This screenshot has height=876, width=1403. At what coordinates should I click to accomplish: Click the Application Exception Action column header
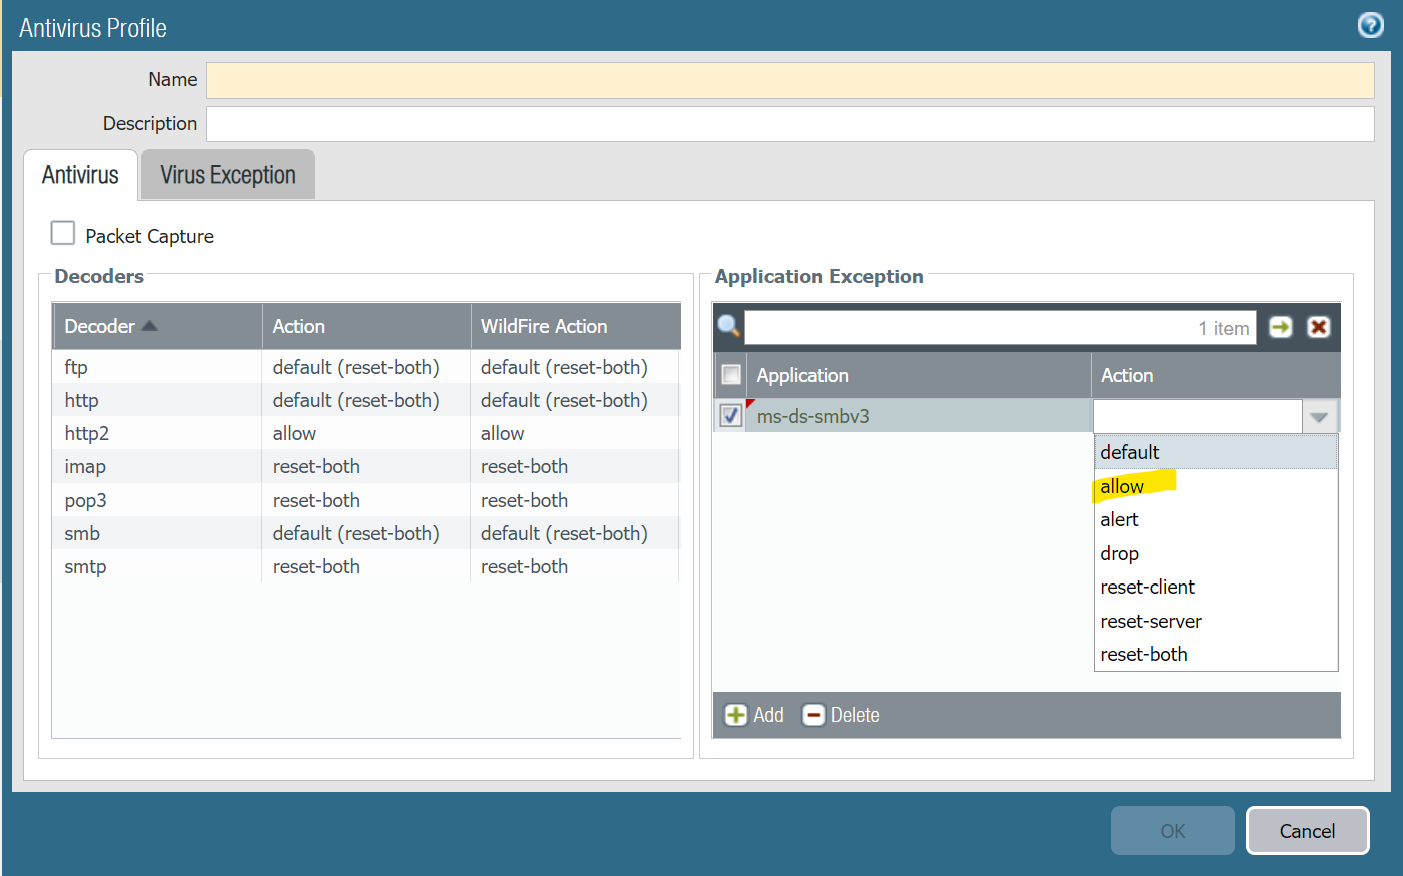click(1215, 375)
